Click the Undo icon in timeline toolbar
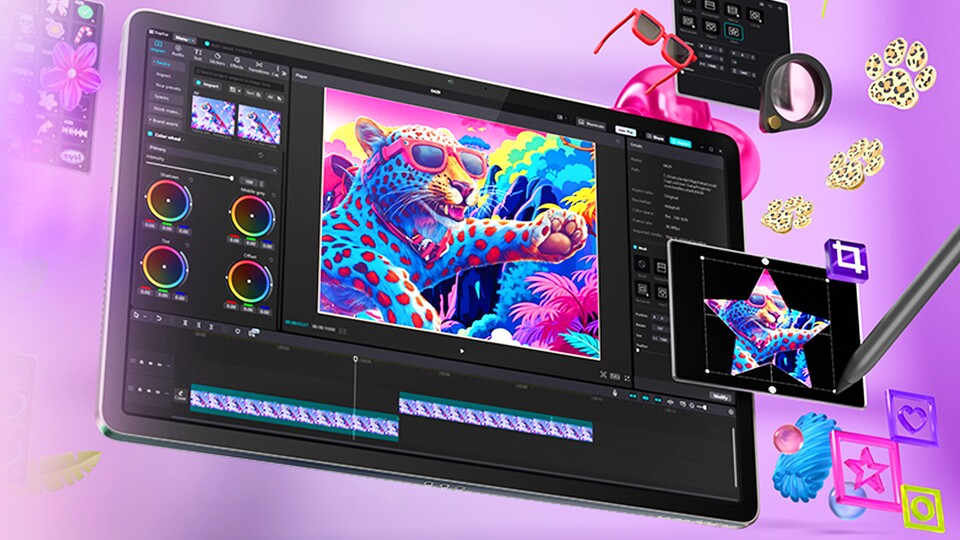 pos(158,318)
